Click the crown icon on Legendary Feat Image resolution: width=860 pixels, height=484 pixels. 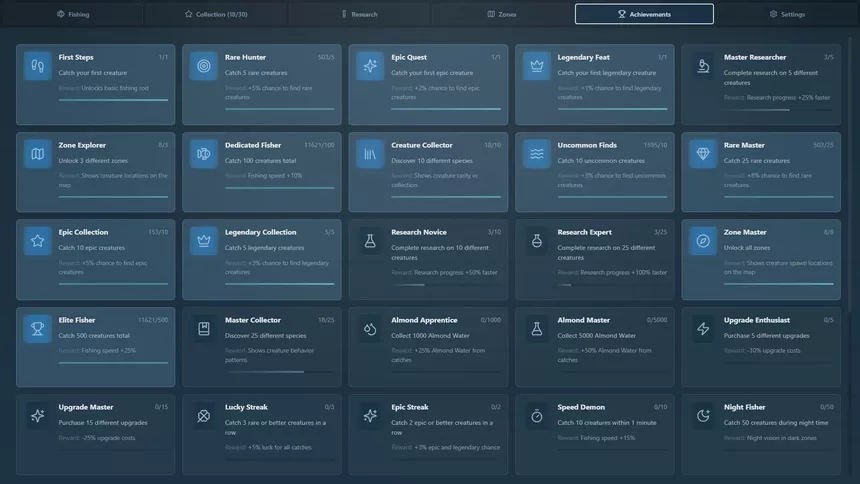(x=536, y=66)
